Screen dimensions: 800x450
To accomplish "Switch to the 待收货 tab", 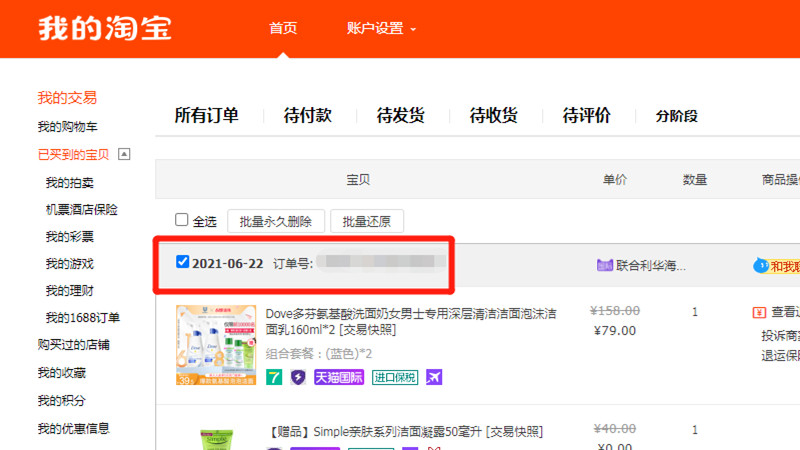I will pos(493,115).
